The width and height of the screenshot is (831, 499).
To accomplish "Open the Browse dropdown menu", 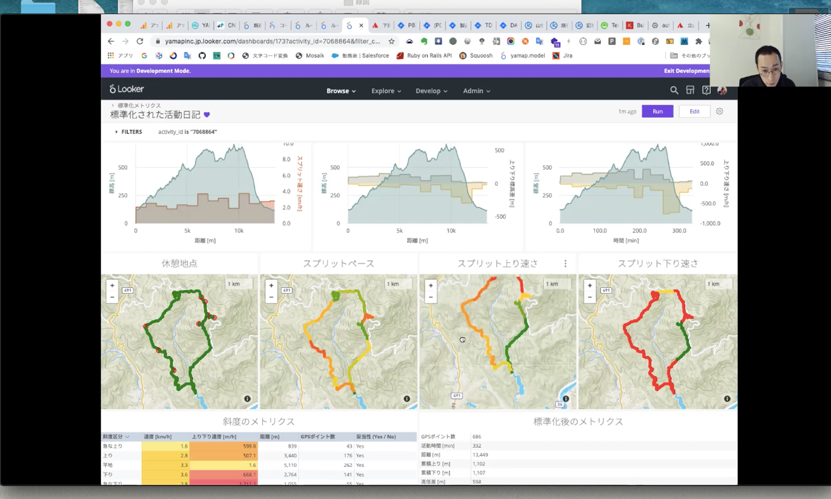I will pyautogui.click(x=341, y=91).
